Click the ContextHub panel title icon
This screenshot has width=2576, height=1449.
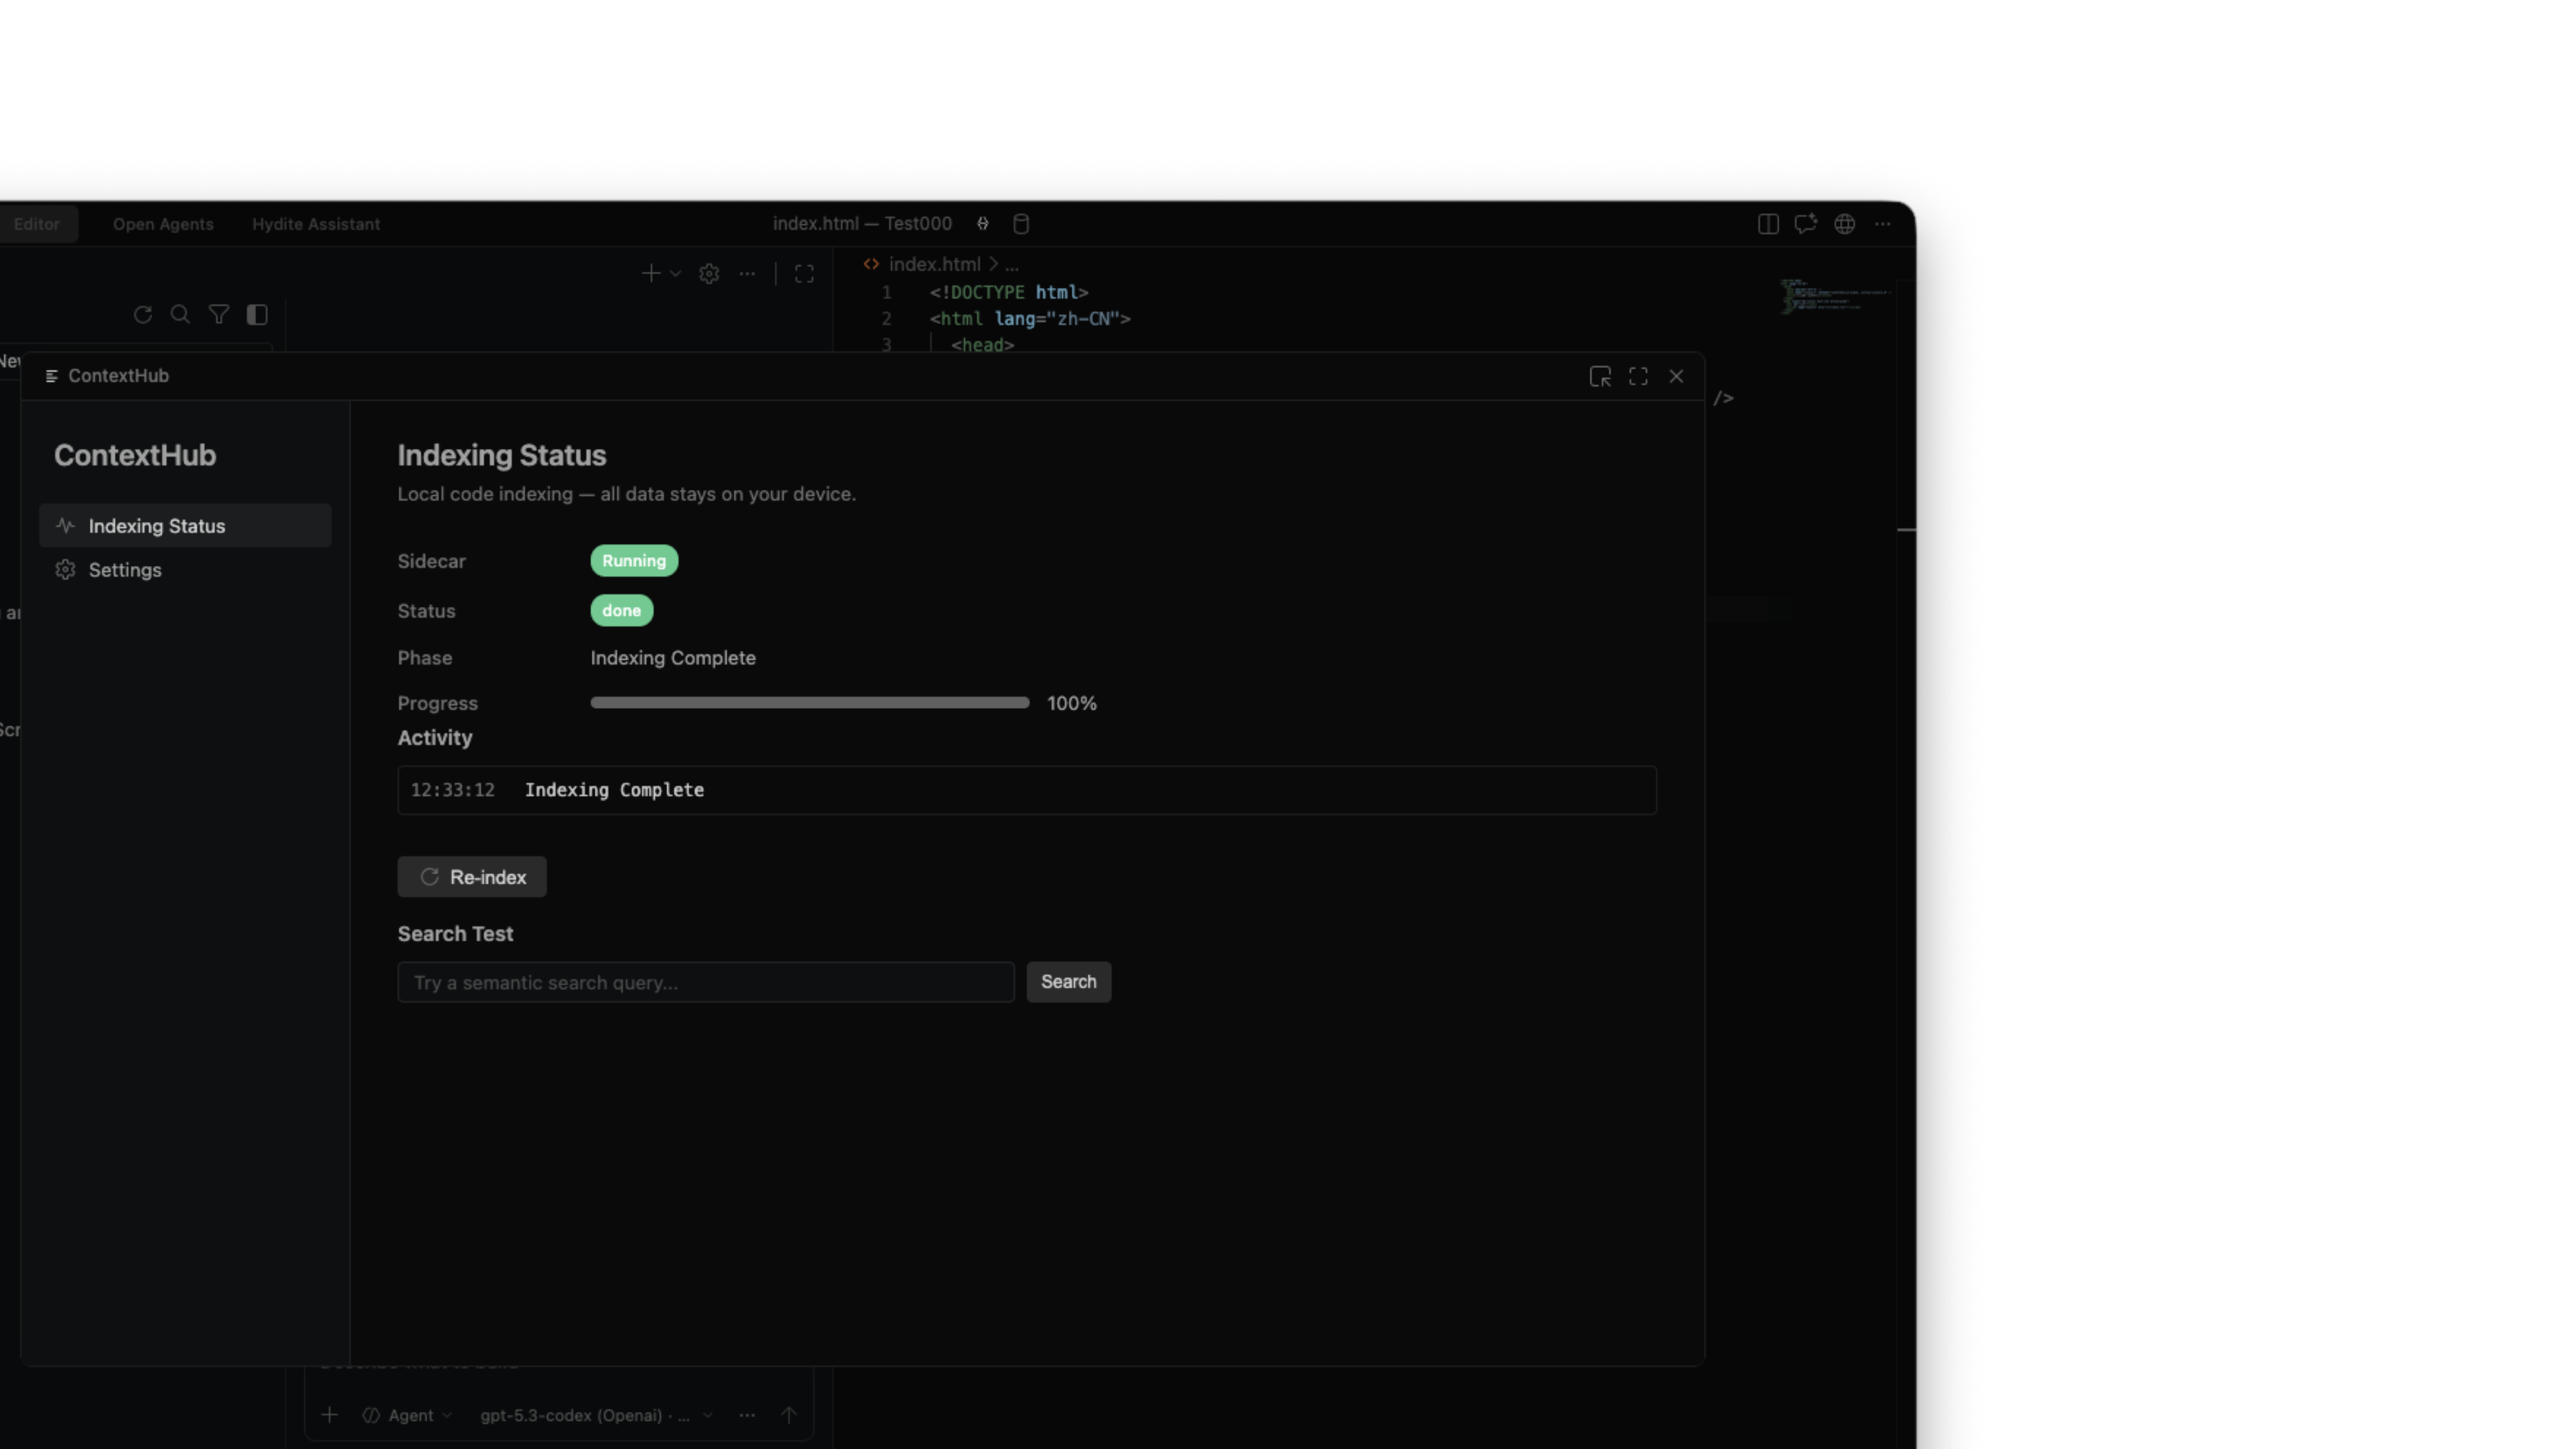click(x=51, y=376)
